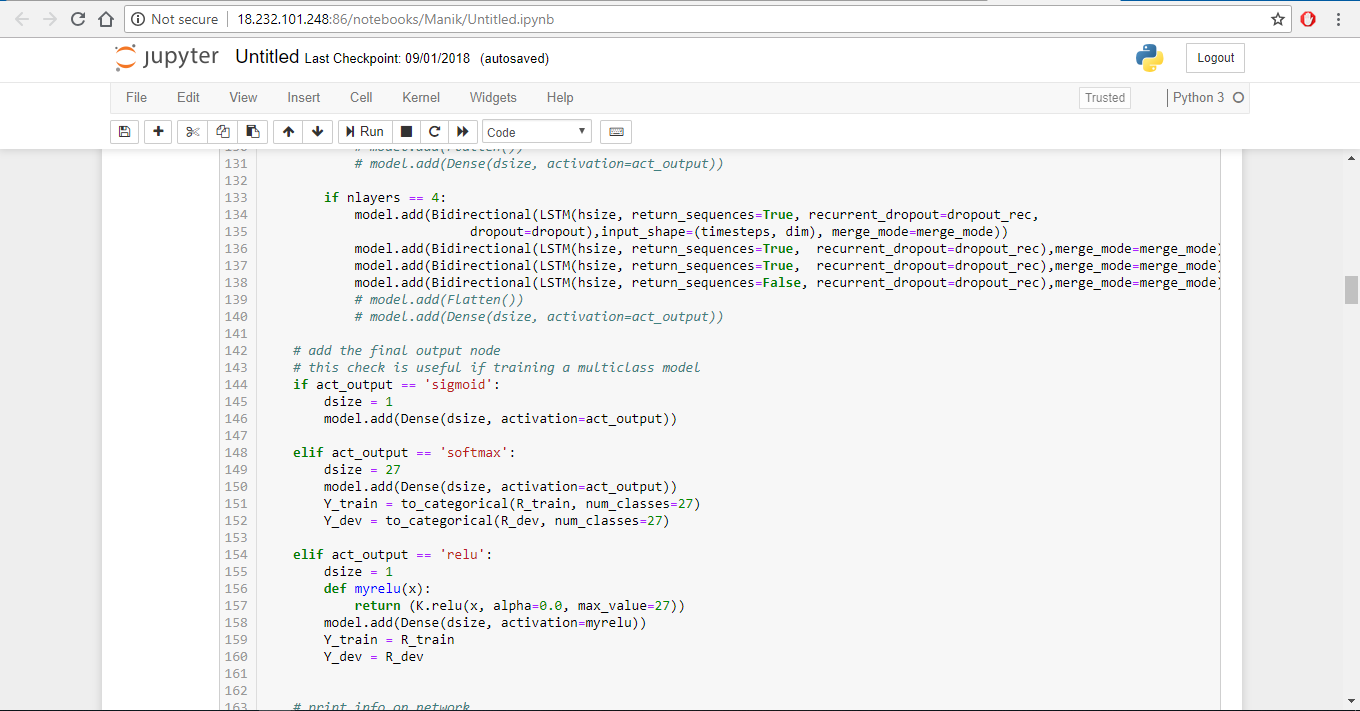Restart kernel and rerun all with fast-forward icon
The image size is (1360, 711).
(x=462, y=132)
